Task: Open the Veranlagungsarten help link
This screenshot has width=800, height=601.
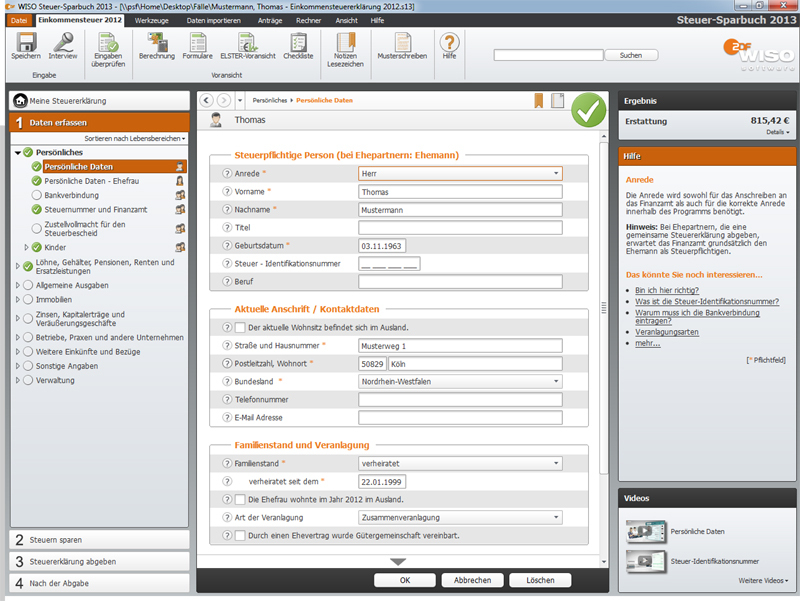Action: click(667, 332)
